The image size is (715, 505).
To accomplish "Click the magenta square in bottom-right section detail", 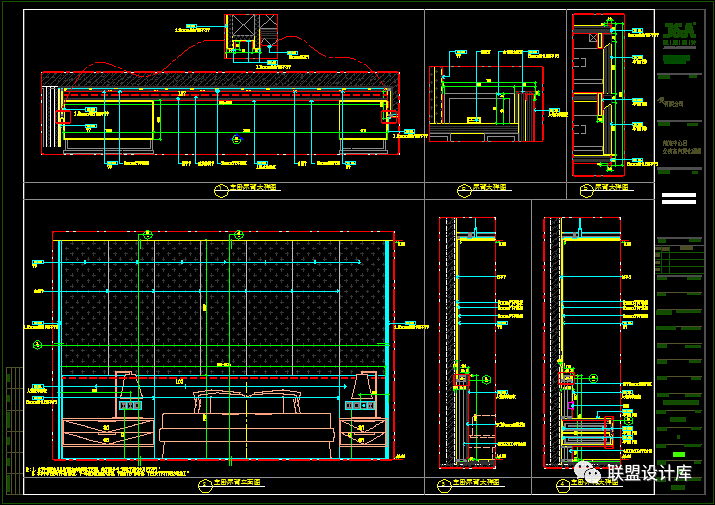I will 570,407.
